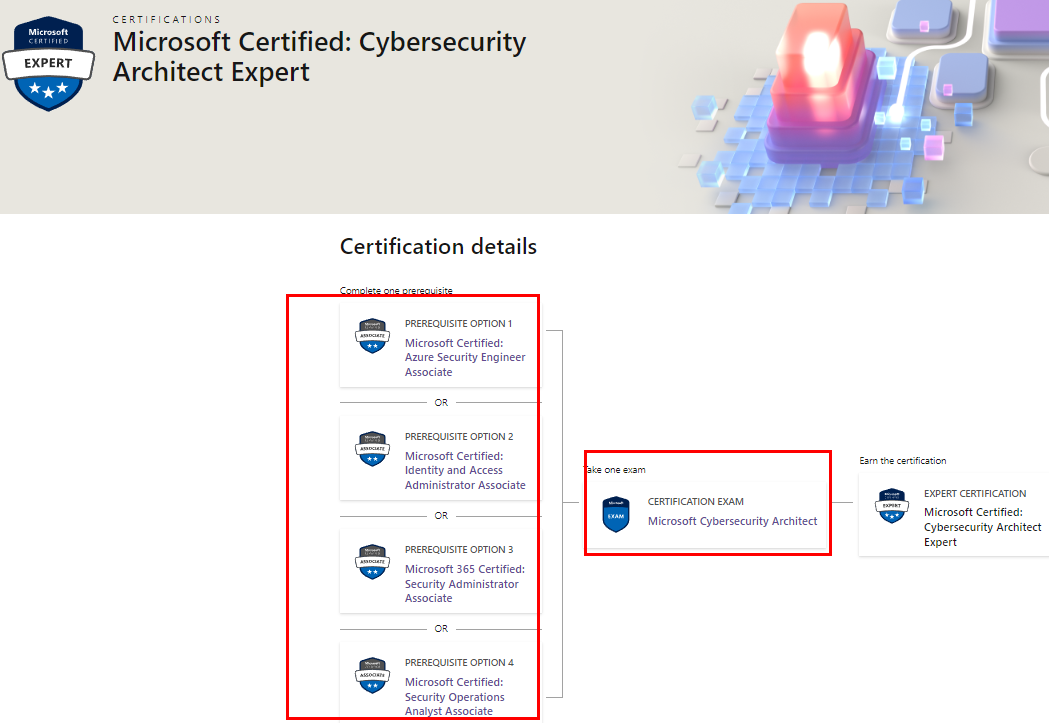Image resolution: width=1049 pixels, height=723 pixels.
Task: Click the Microsoft Certified Expert badge in header
Action: click(x=48, y=64)
